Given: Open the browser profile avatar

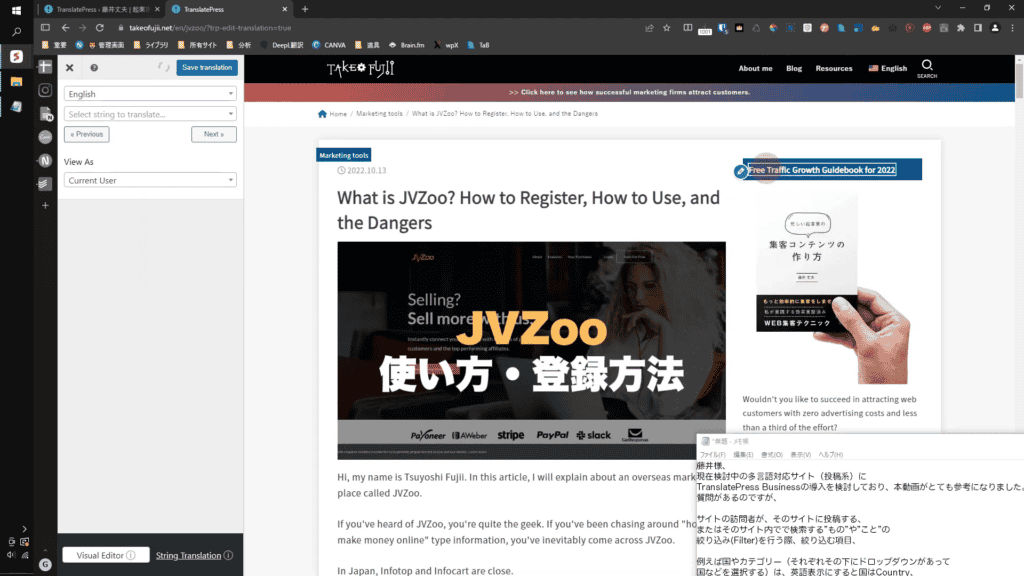Looking at the screenshot, I should [995, 28].
